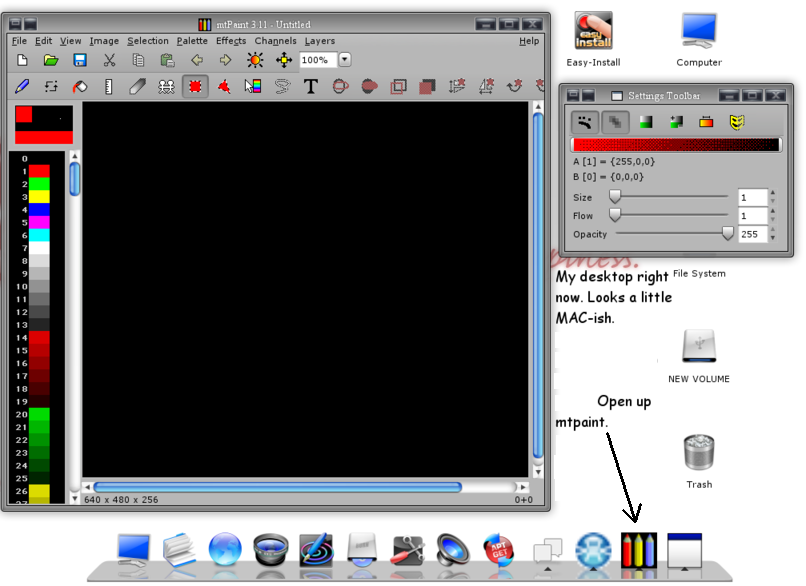Choose the smudge tool
806x586 pixels.
click(137, 87)
